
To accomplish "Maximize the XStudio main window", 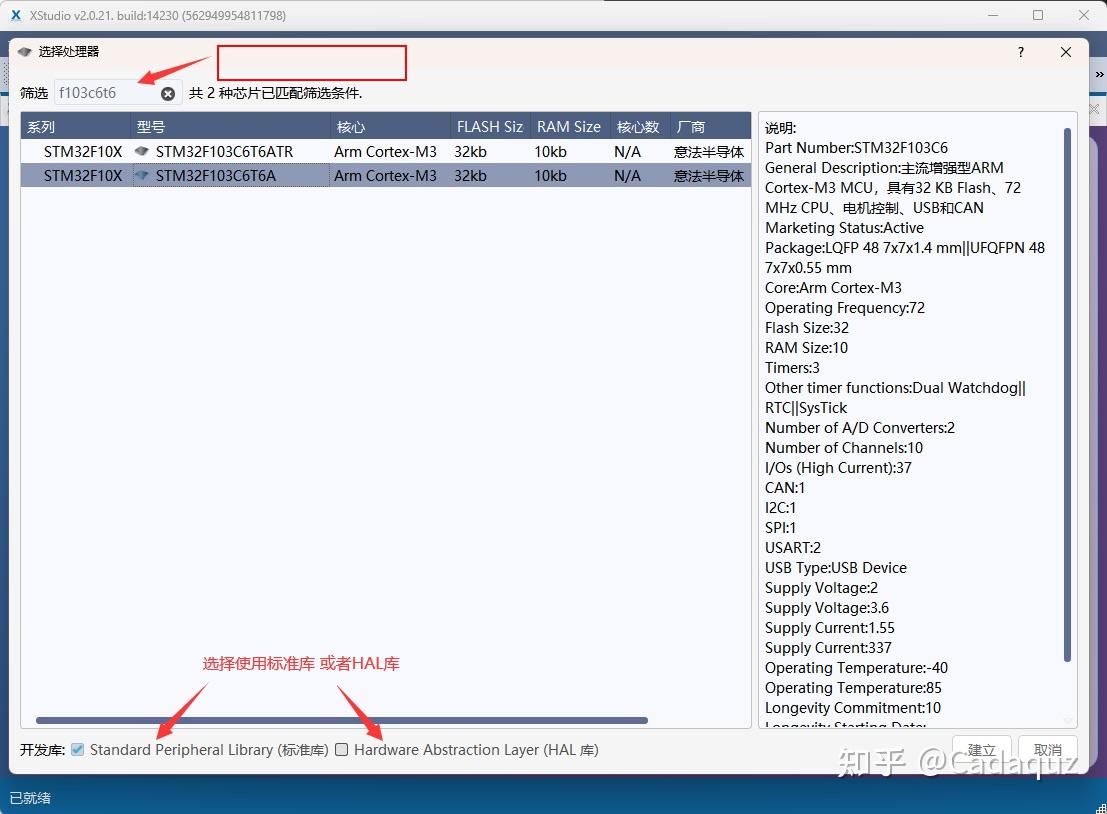I will [x=1038, y=15].
